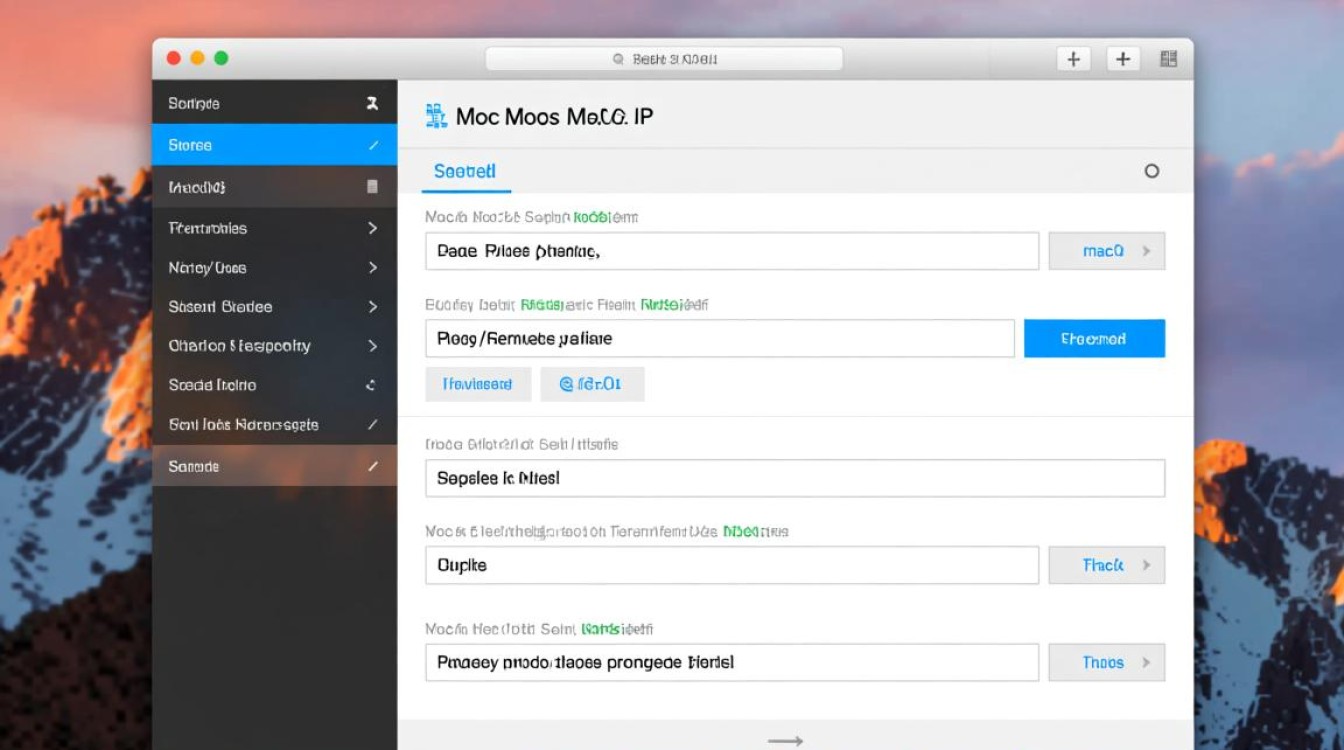Click the blue network icon beside the title

click(436, 116)
